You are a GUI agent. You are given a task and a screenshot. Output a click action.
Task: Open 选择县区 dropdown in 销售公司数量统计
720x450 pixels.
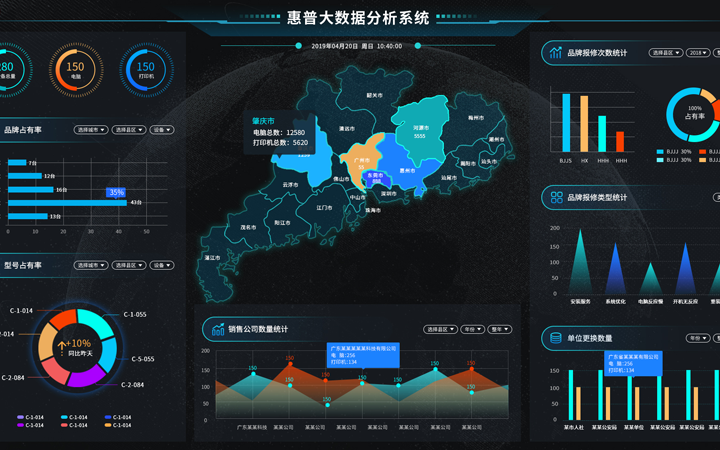click(x=440, y=329)
